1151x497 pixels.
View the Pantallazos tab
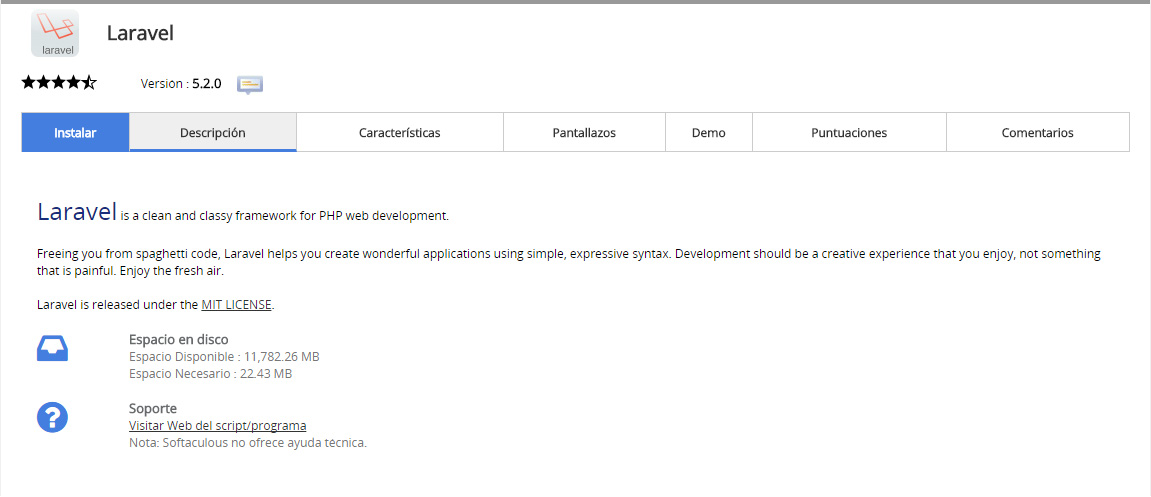click(x=584, y=132)
